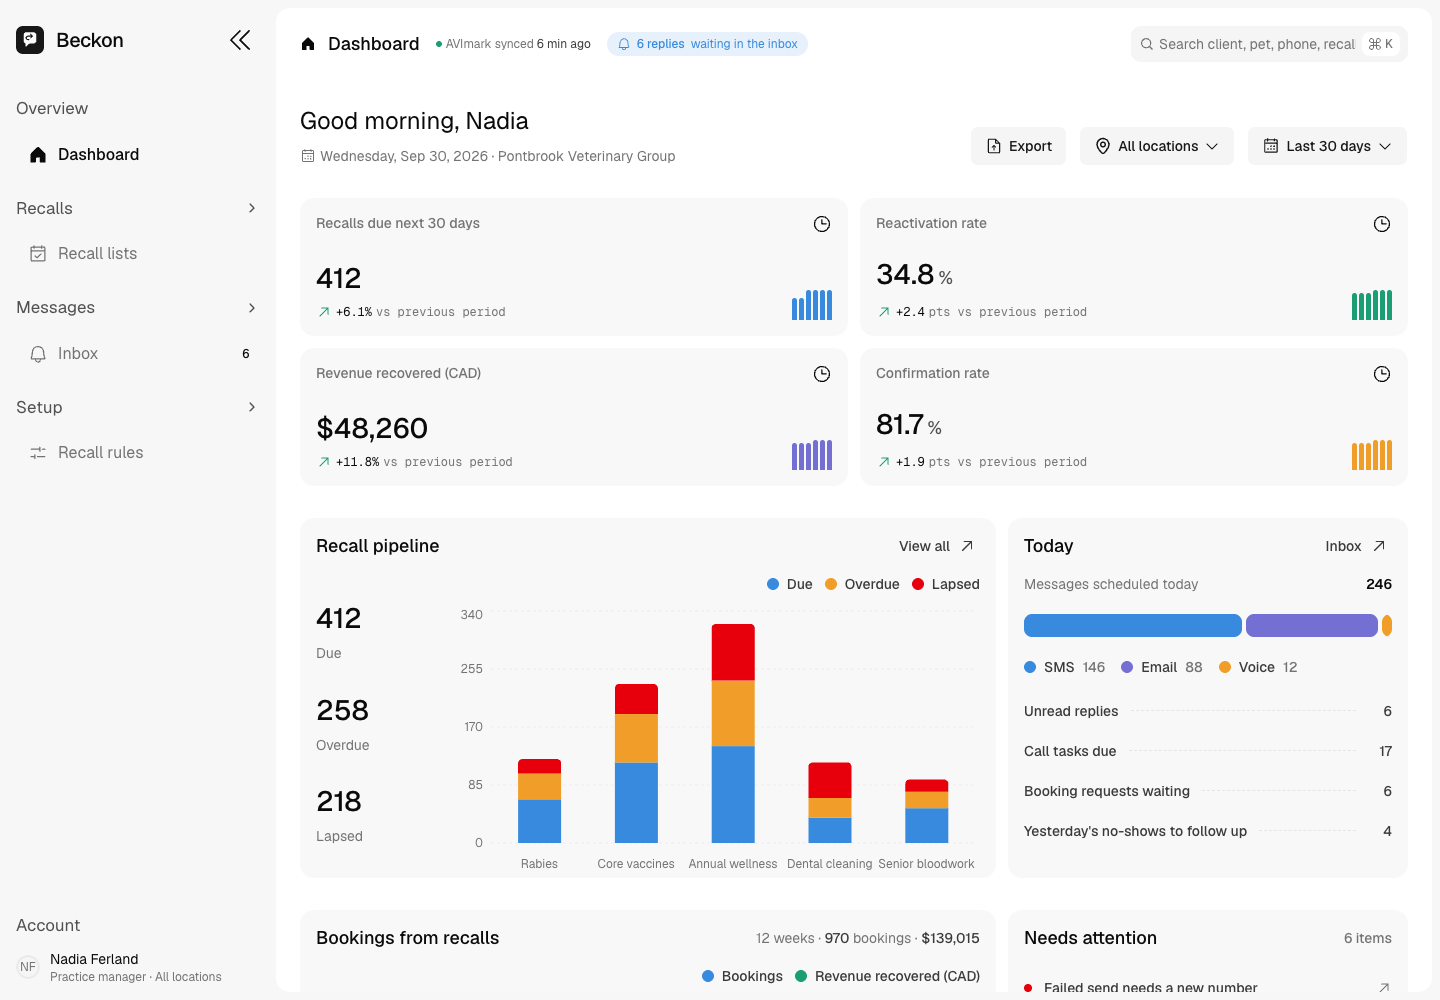
Task: Open the Failed send item arrow icon
Action: tap(1384, 987)
